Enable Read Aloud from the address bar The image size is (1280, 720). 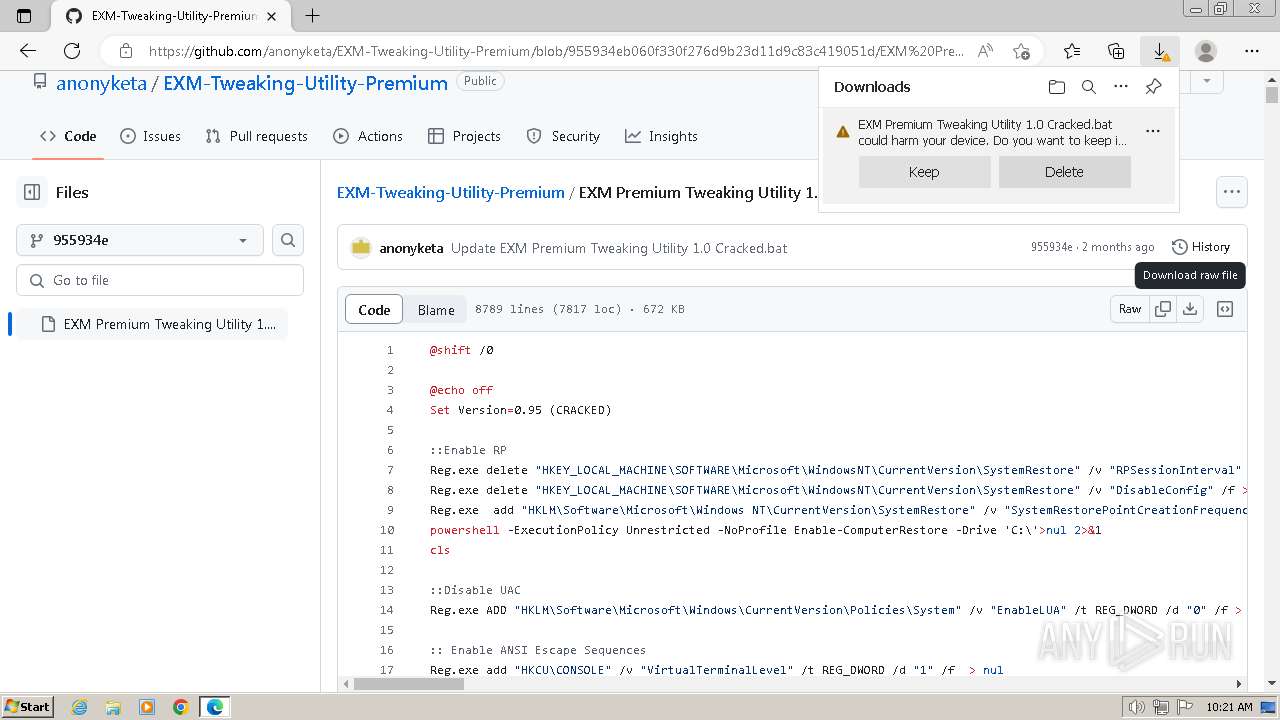[x=986, y=51]
